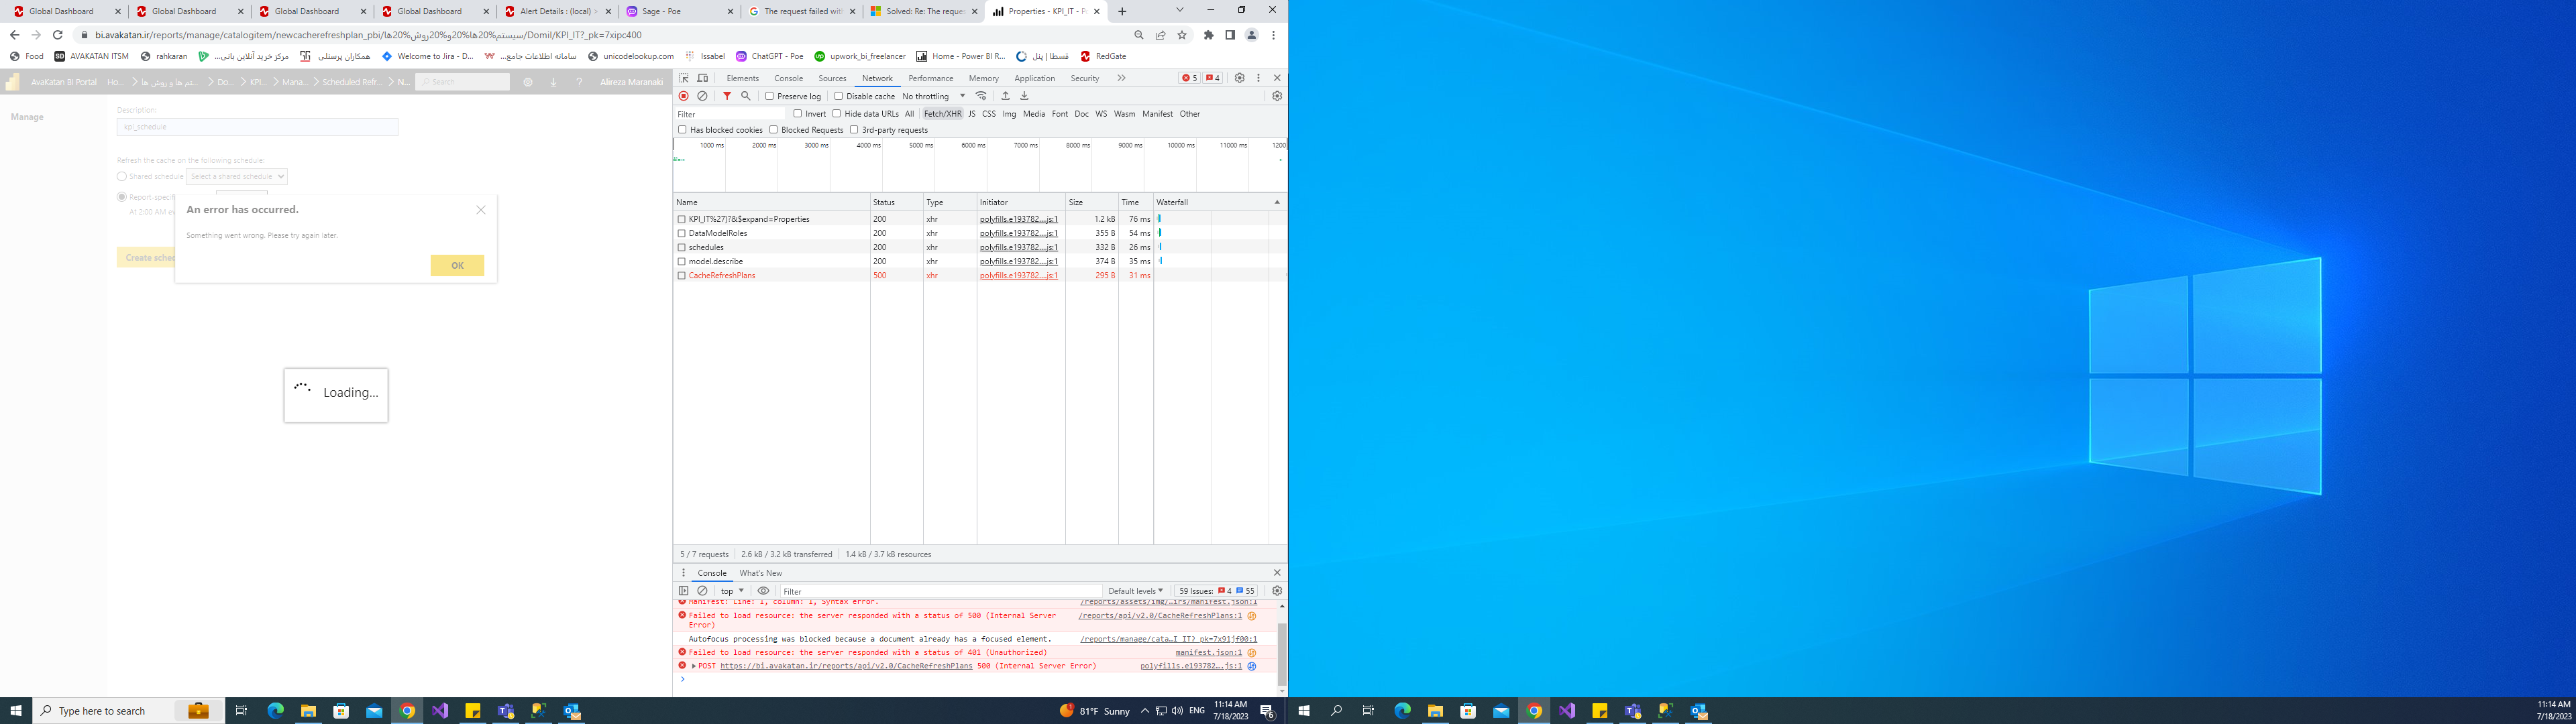Open the console top context dropdown
Viewport: 2576px width, 724px height.
click(732, 591)
